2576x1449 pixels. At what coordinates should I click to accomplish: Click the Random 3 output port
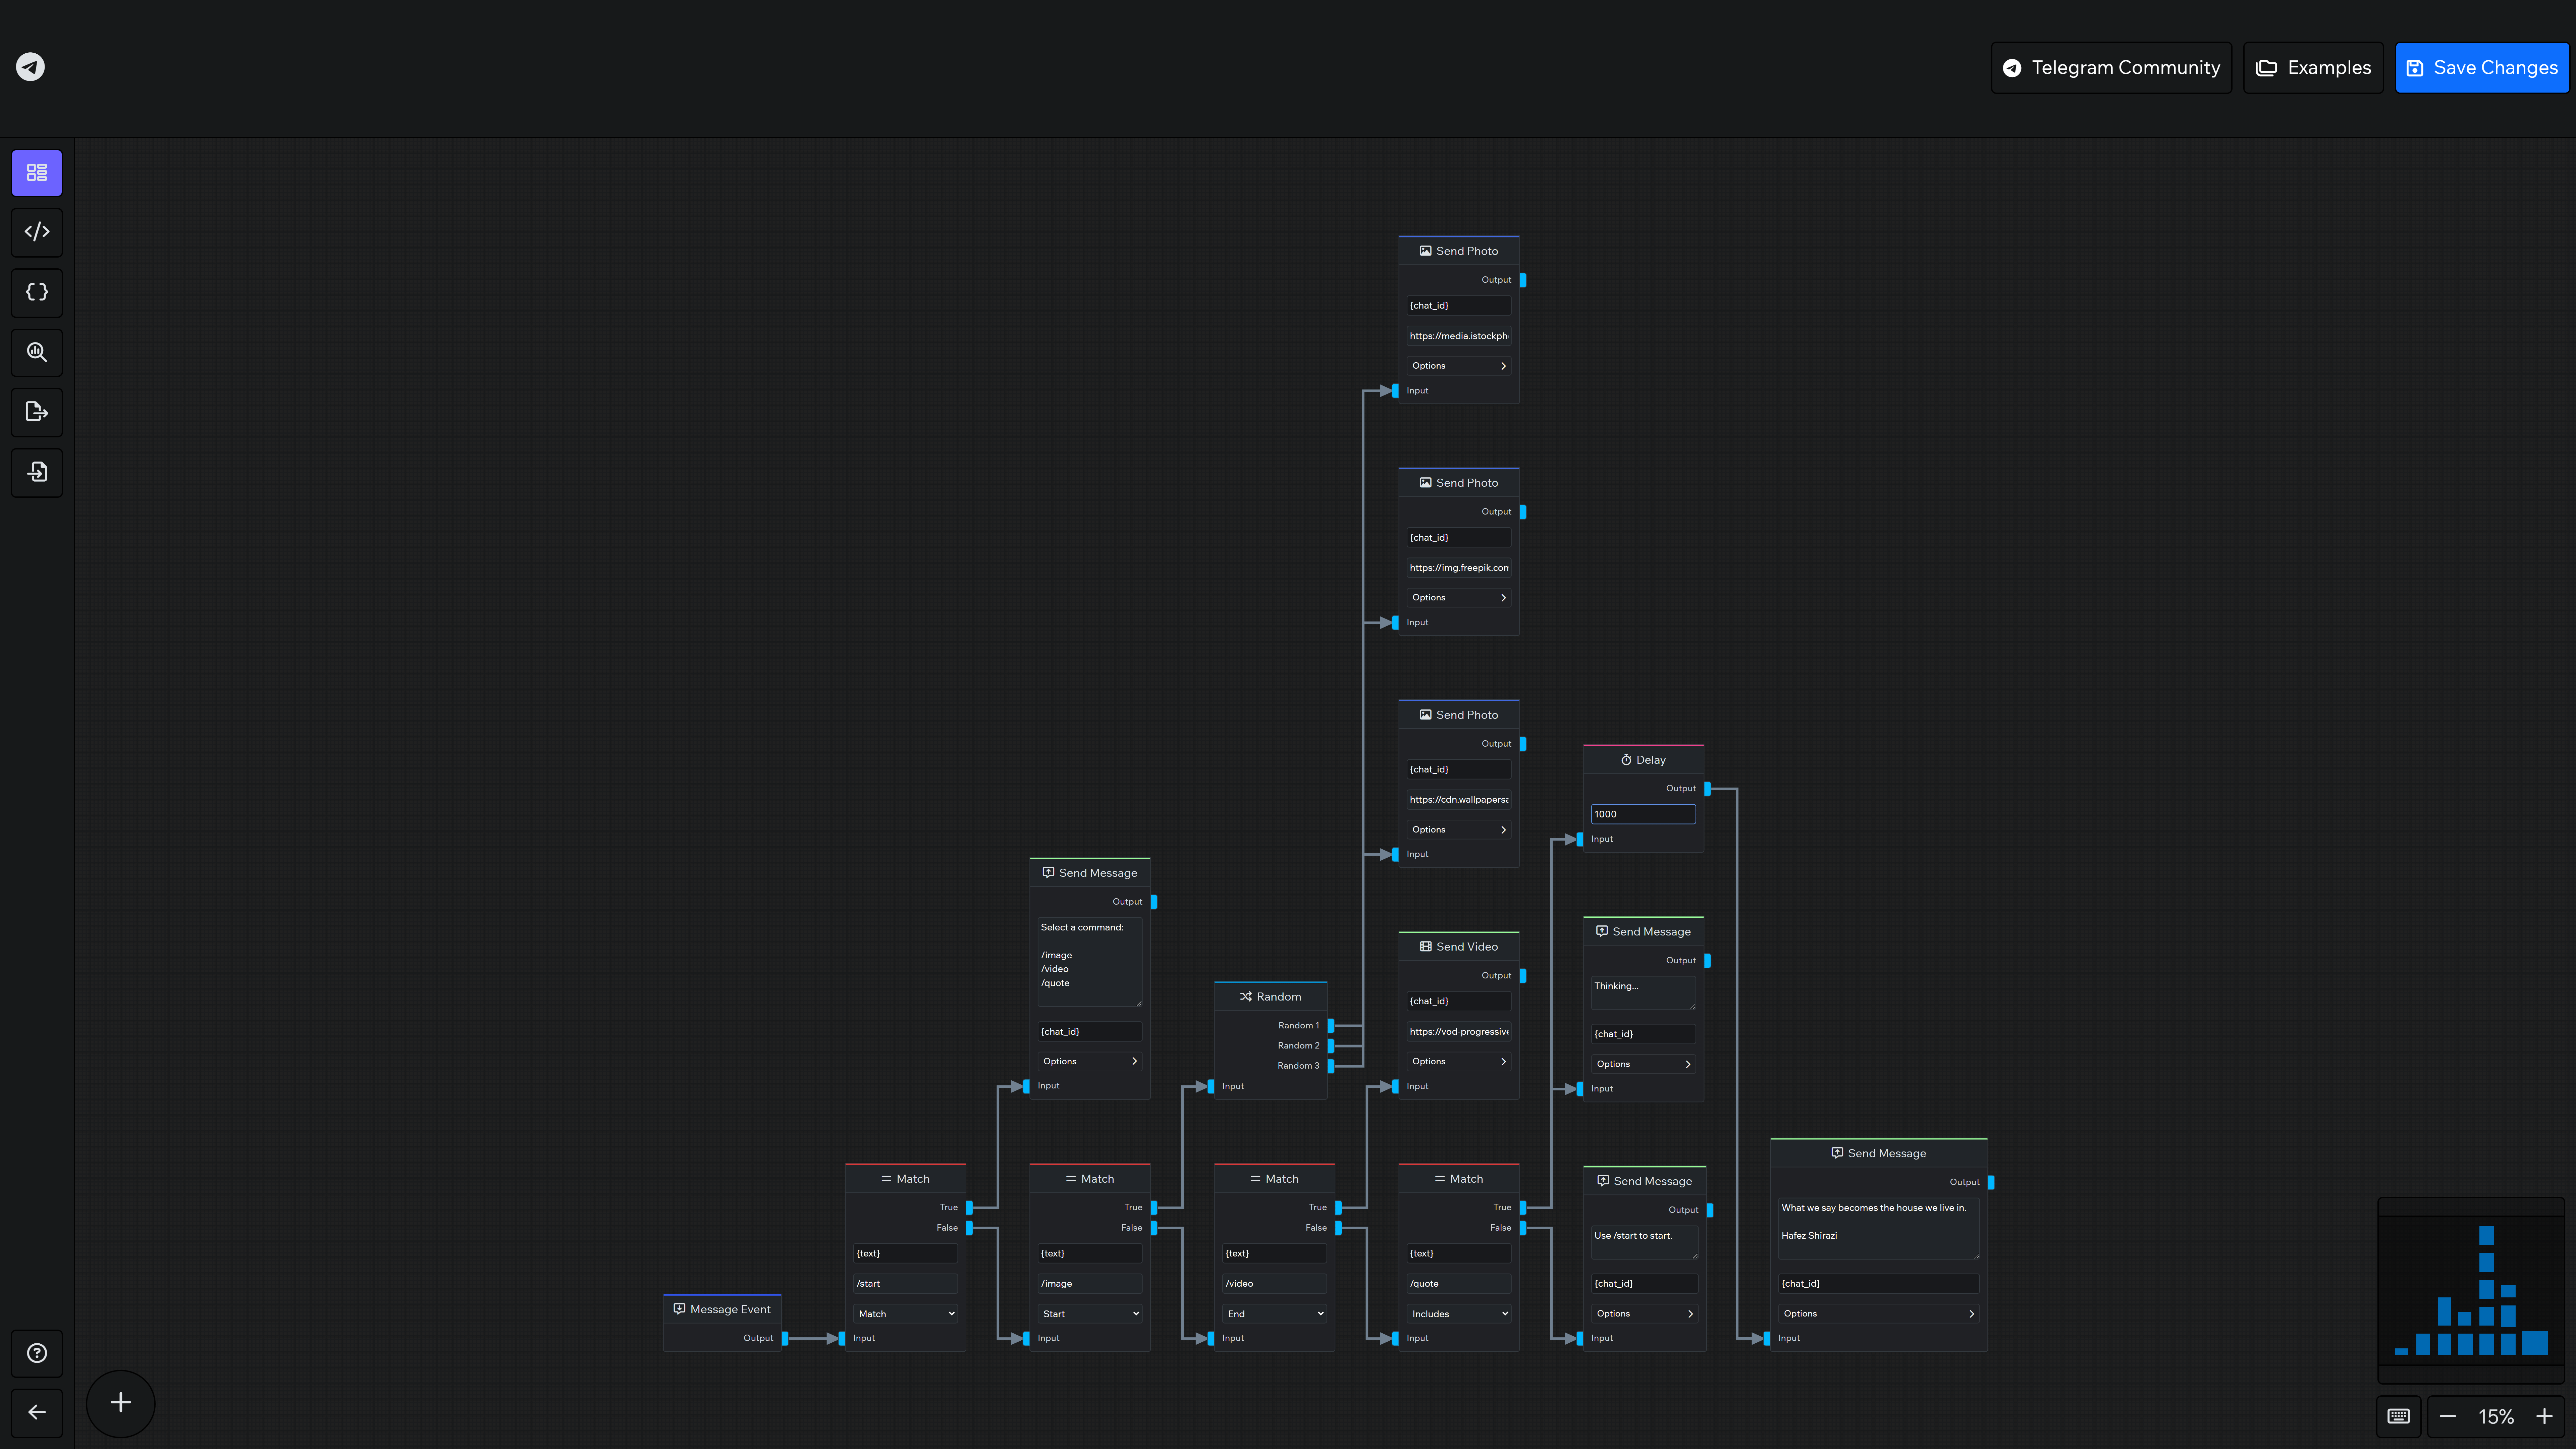click(1331, 1066)
